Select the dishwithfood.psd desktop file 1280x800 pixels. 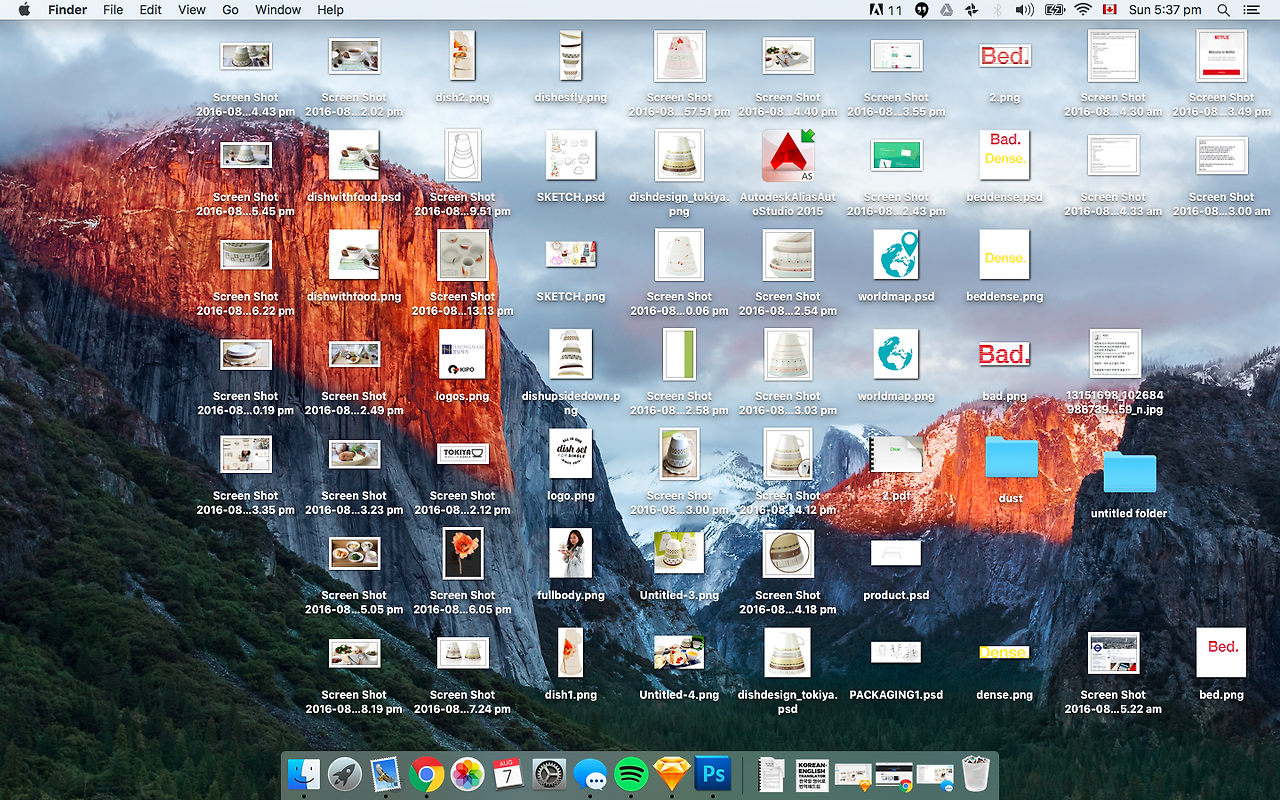(353, 155)
